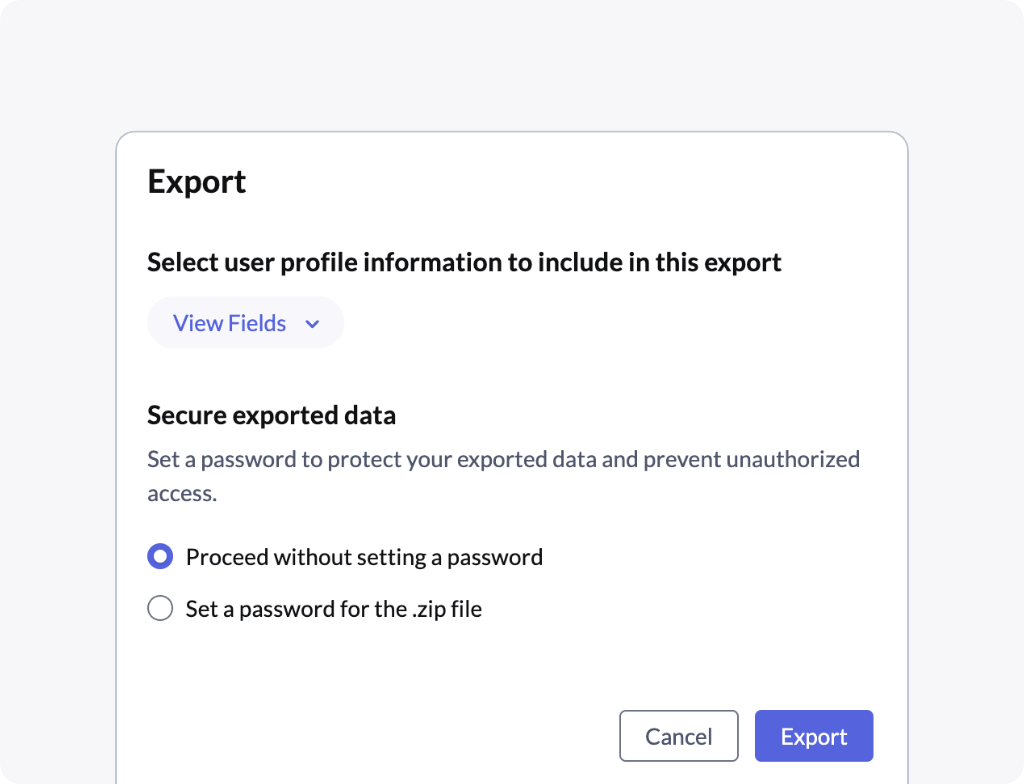
Task: Show the user profile fields list
Action: [245, 323]
